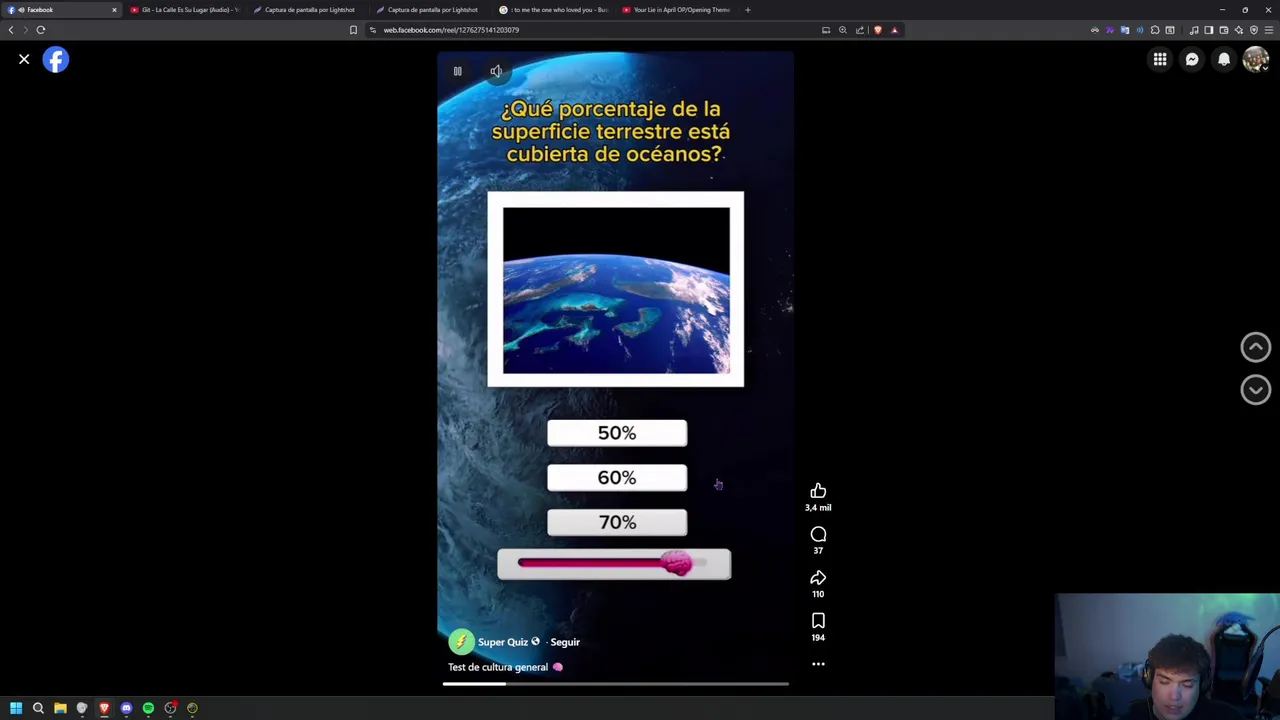Like the reel with the thumbs-up icon
This screenshot has height=720, width=1280.
(x=818, y=491)
